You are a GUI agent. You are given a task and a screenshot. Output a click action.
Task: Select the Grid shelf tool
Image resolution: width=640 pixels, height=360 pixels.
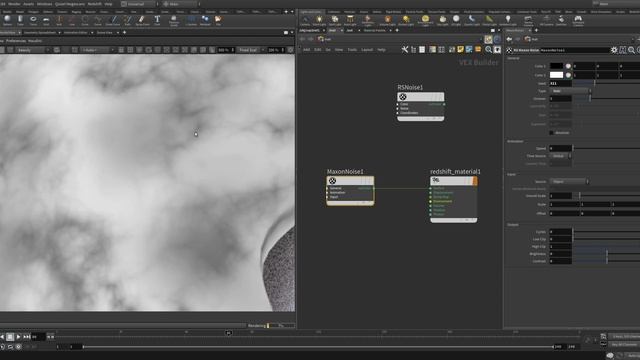pos(46,20)
